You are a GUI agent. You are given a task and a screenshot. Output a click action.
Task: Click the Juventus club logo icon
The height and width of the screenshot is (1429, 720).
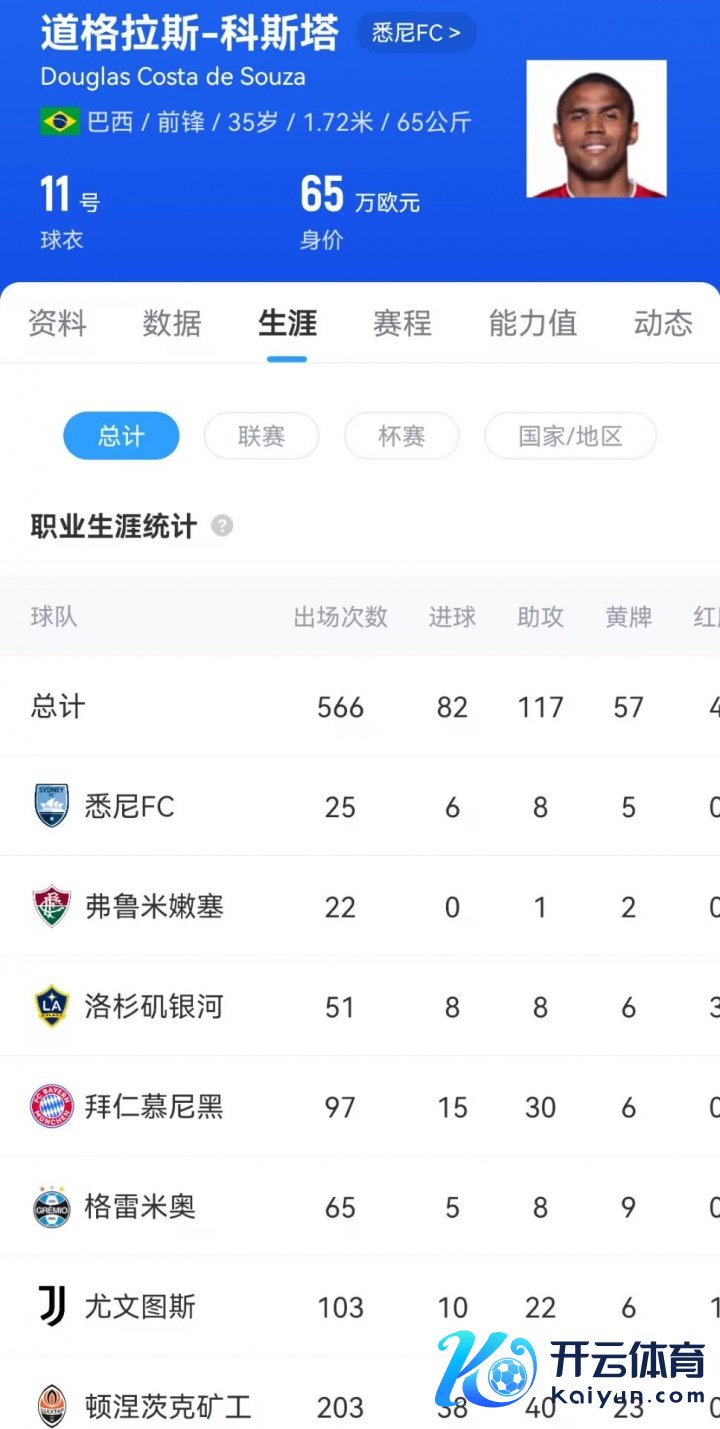point(52,1306)
